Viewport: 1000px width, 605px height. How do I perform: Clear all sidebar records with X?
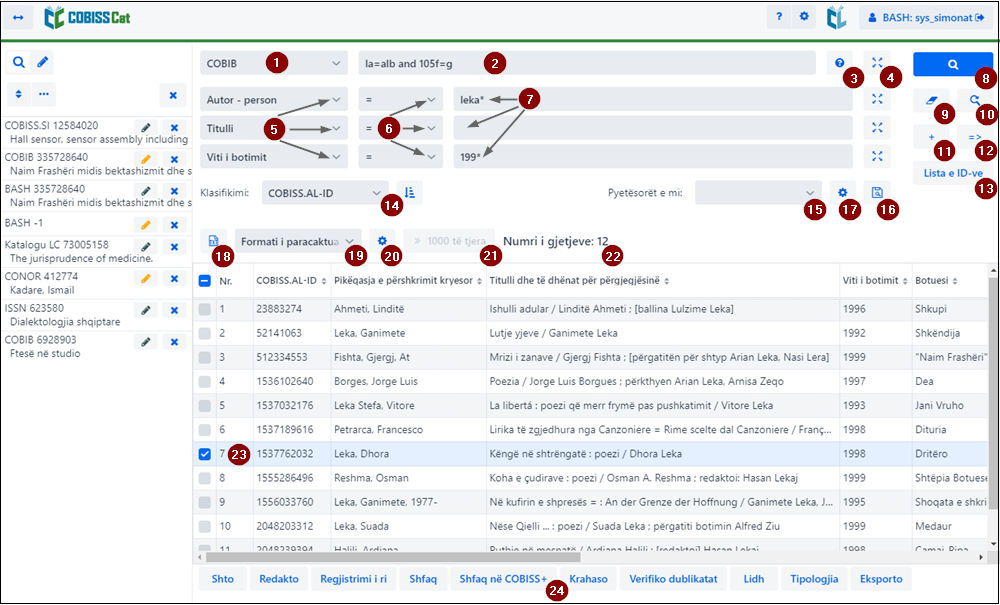point(173,95)
